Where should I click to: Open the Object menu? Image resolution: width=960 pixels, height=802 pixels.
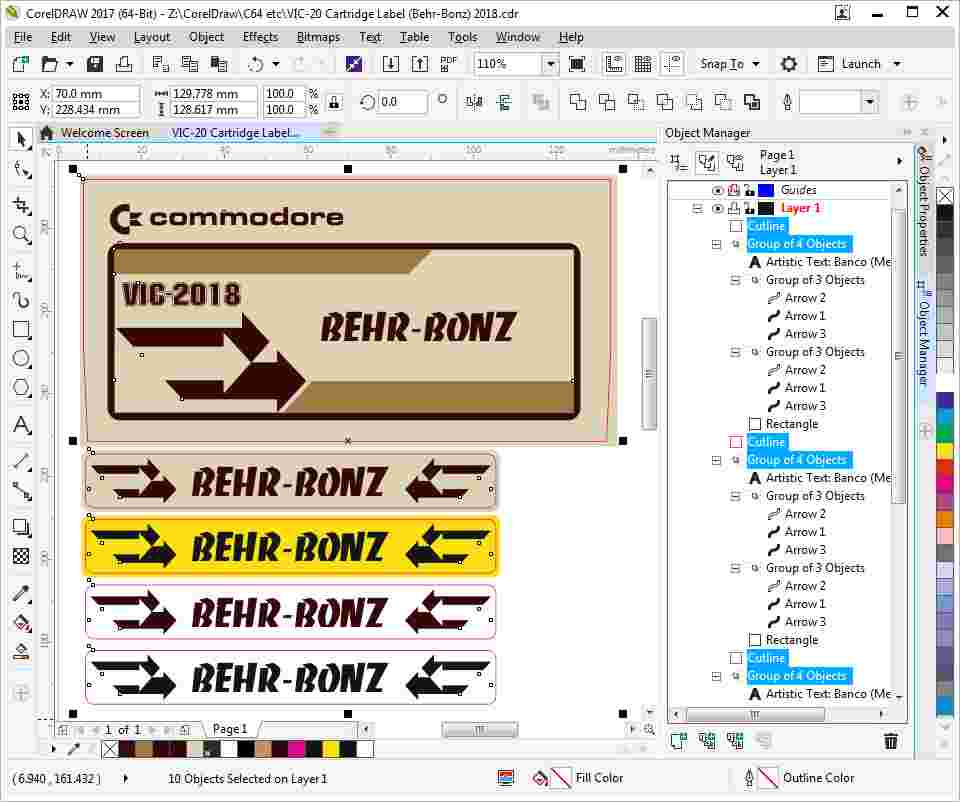coord(206,37)
